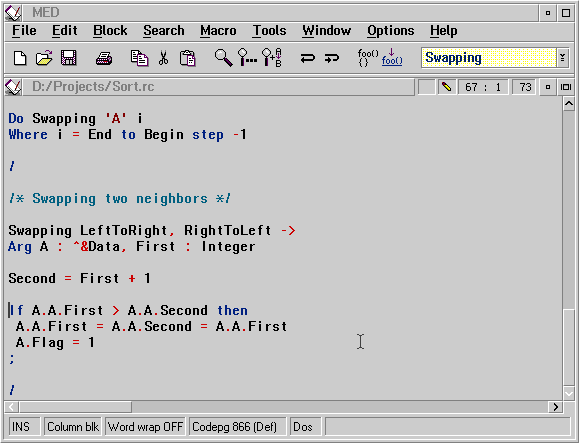Toggle Word wrap OFF status field
The image size is (579, 443).
(145, 427)
